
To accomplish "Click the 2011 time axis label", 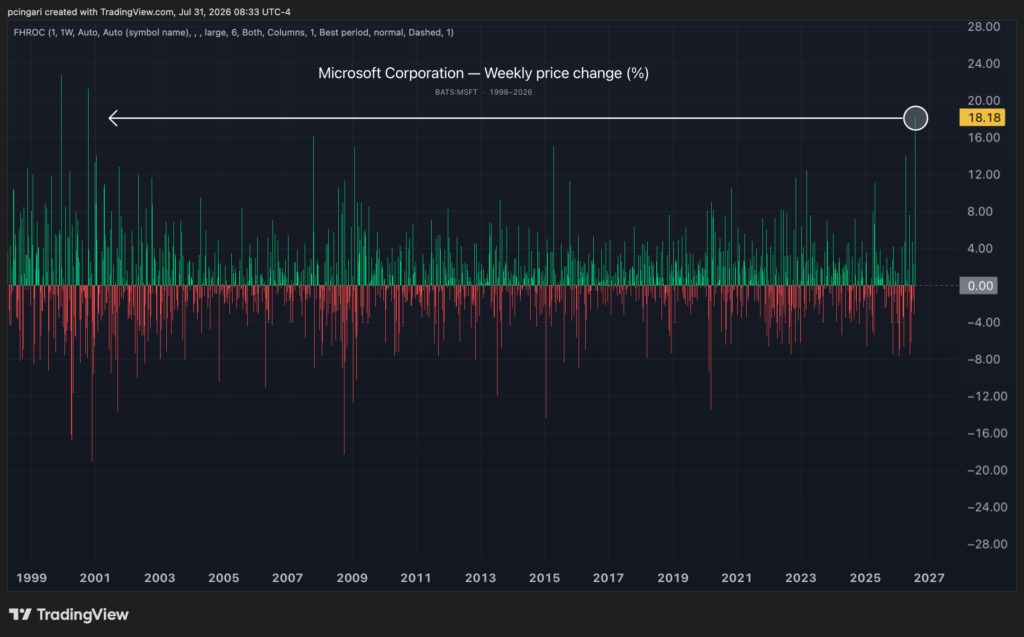I will click(416, 578).
